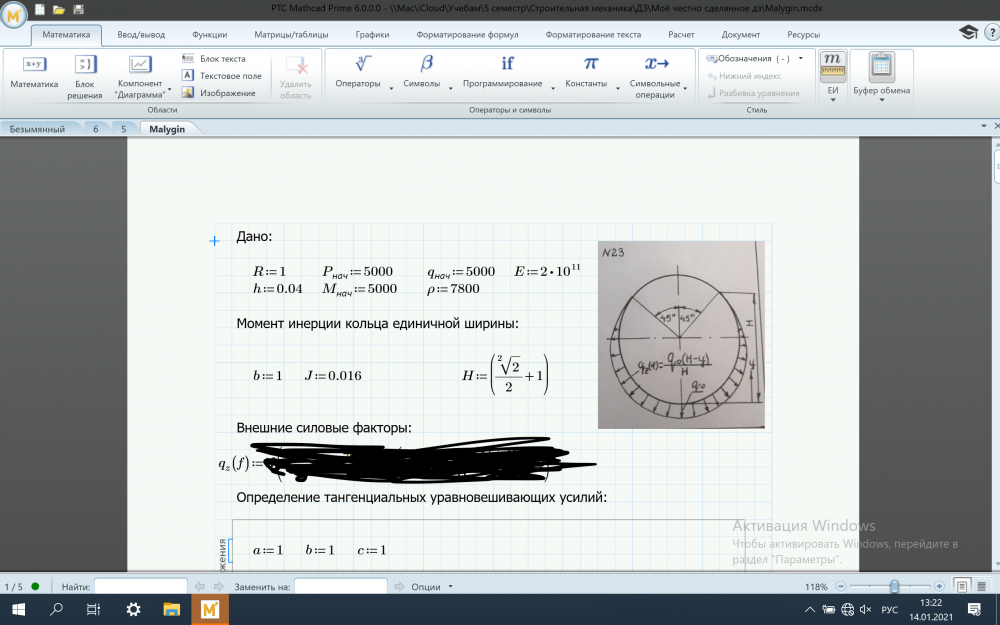Click the Find (Найти) input field
Viewport: 1000px width, 625px height.
140,587
